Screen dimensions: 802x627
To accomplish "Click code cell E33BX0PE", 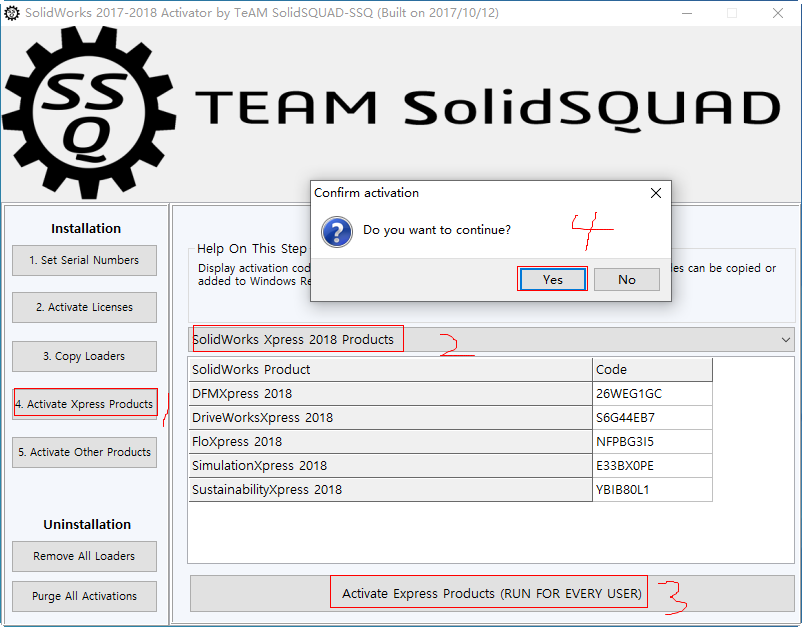I will (652, 465).
